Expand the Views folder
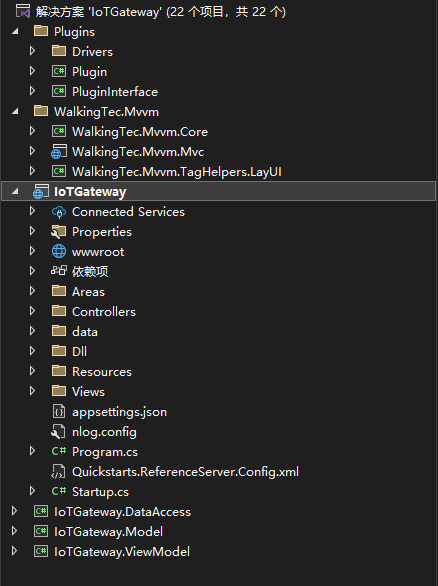The image size is (438, 586). tap(33, 391)
